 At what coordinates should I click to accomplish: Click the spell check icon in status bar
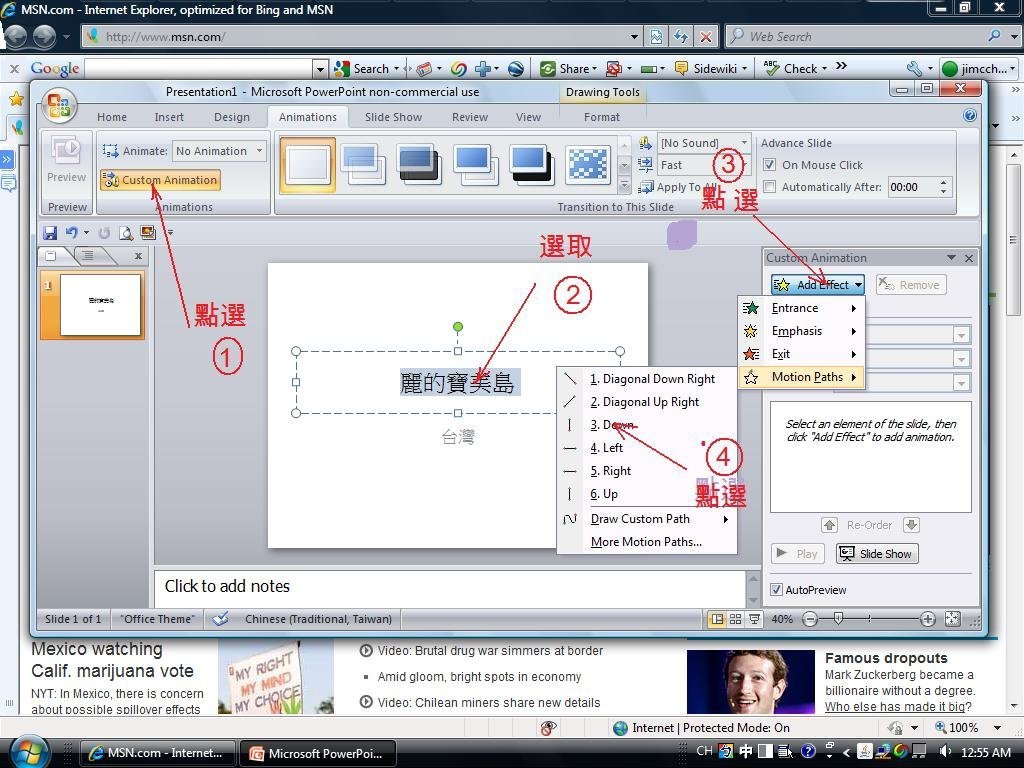[x=220, y=618]
